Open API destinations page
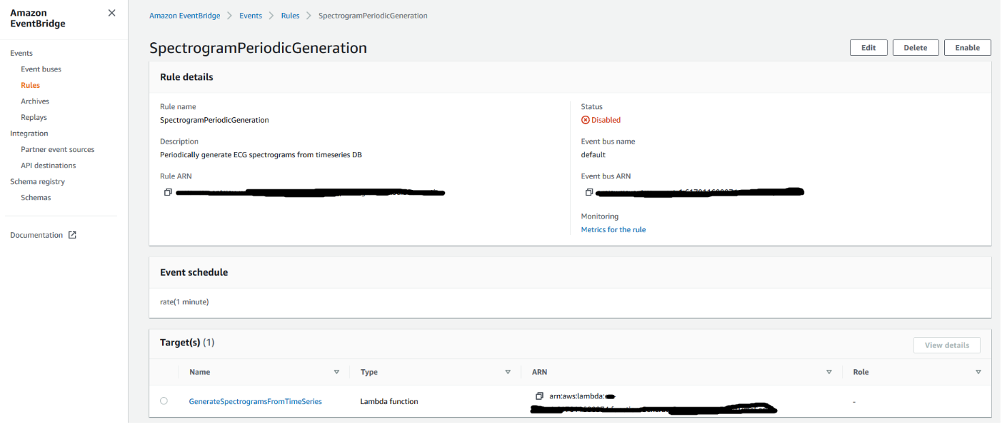 pos(48,166)
